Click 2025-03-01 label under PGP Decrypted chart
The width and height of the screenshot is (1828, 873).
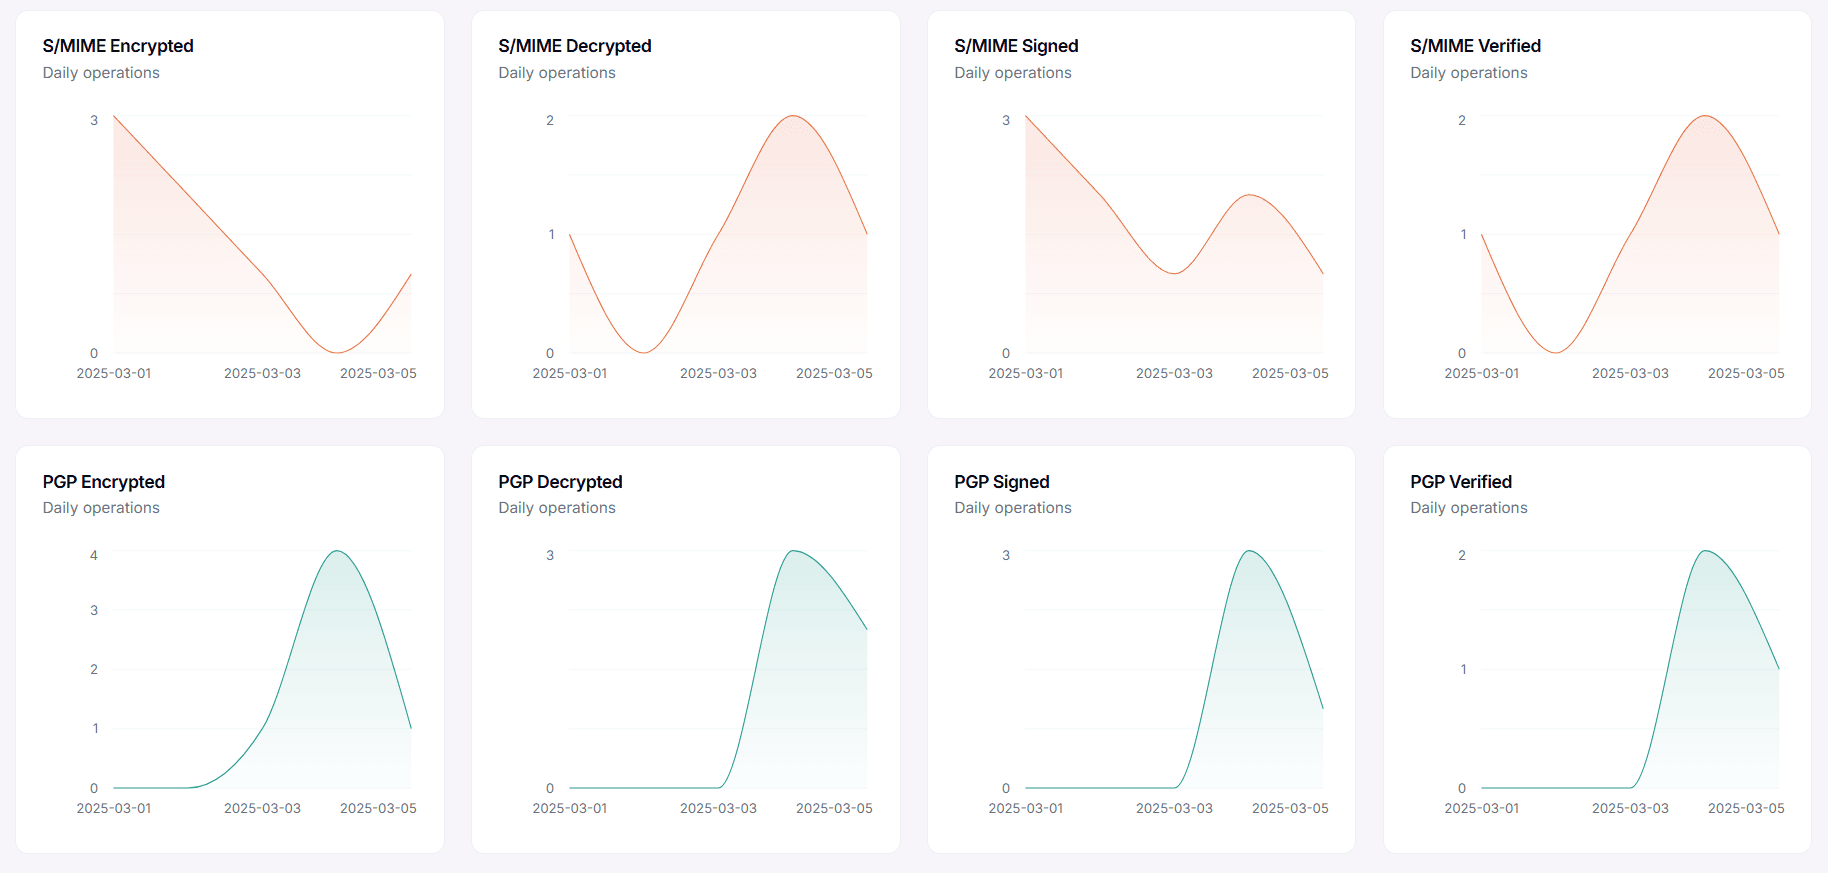tap(570, 808)
